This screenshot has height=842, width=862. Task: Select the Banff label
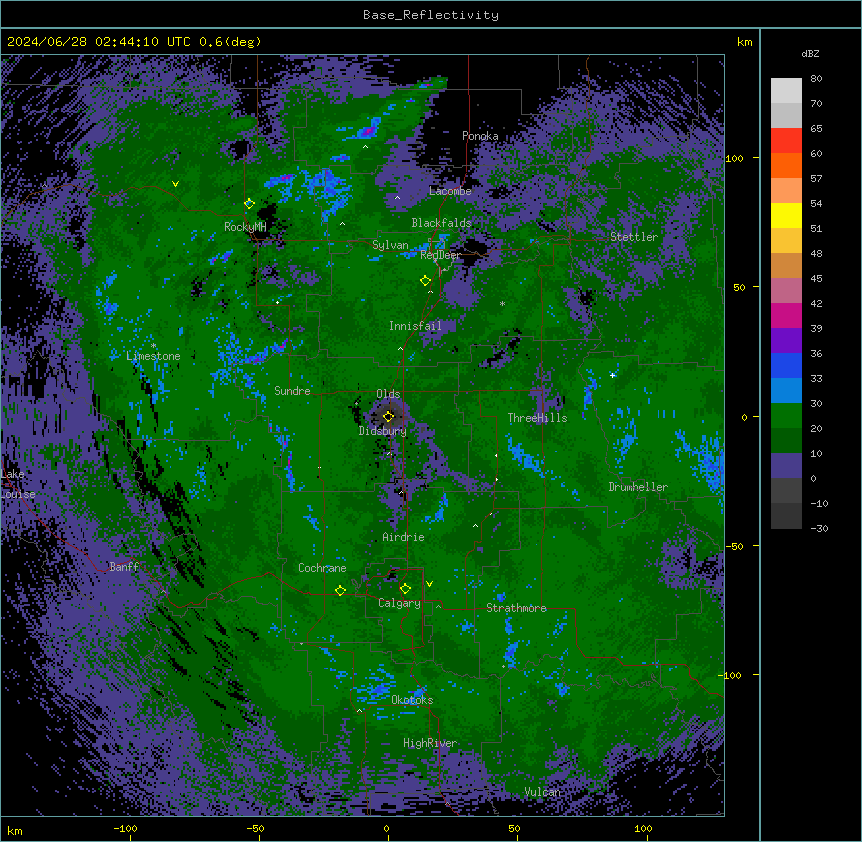click(x=124, y=567)
